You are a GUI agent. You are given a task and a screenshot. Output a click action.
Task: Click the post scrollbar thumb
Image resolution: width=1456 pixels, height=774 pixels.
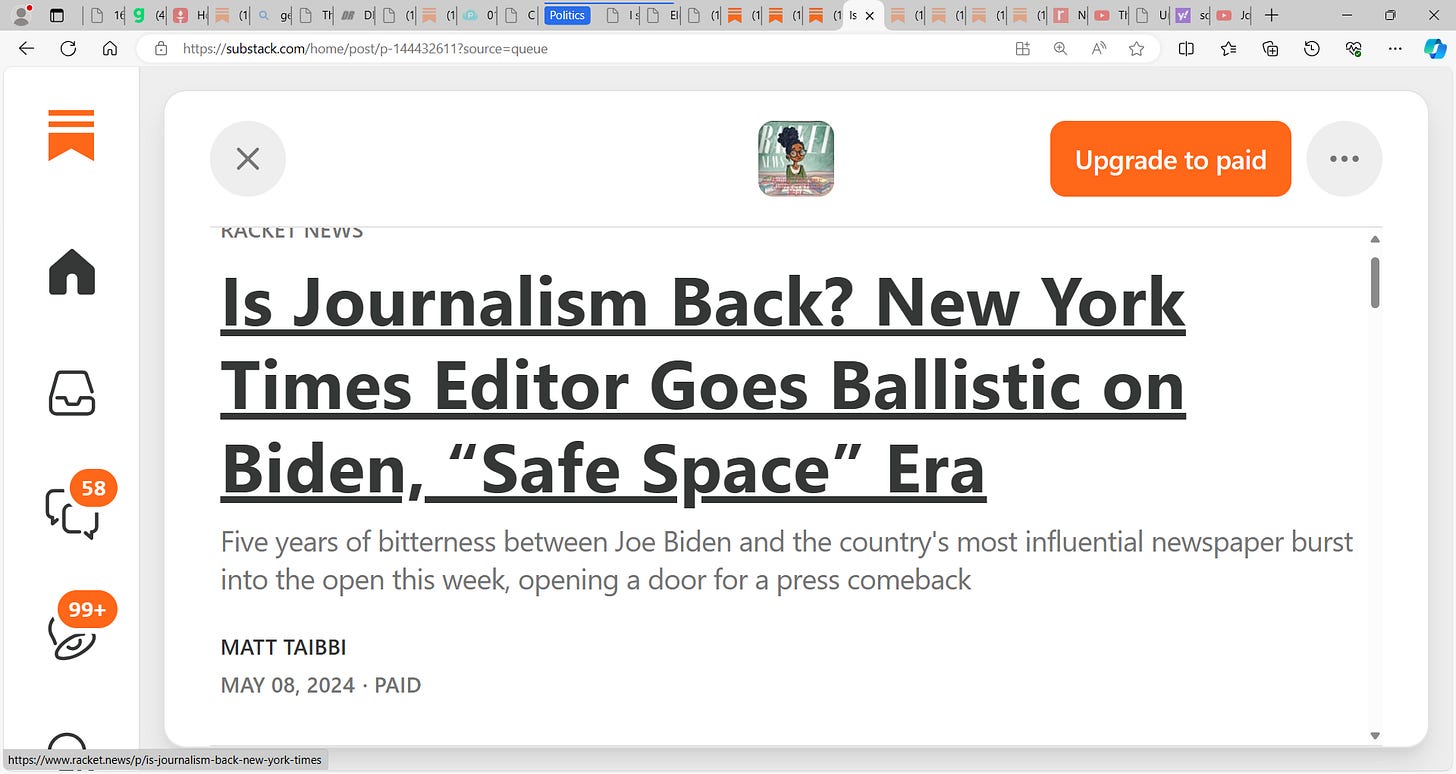click(1375, 282)
